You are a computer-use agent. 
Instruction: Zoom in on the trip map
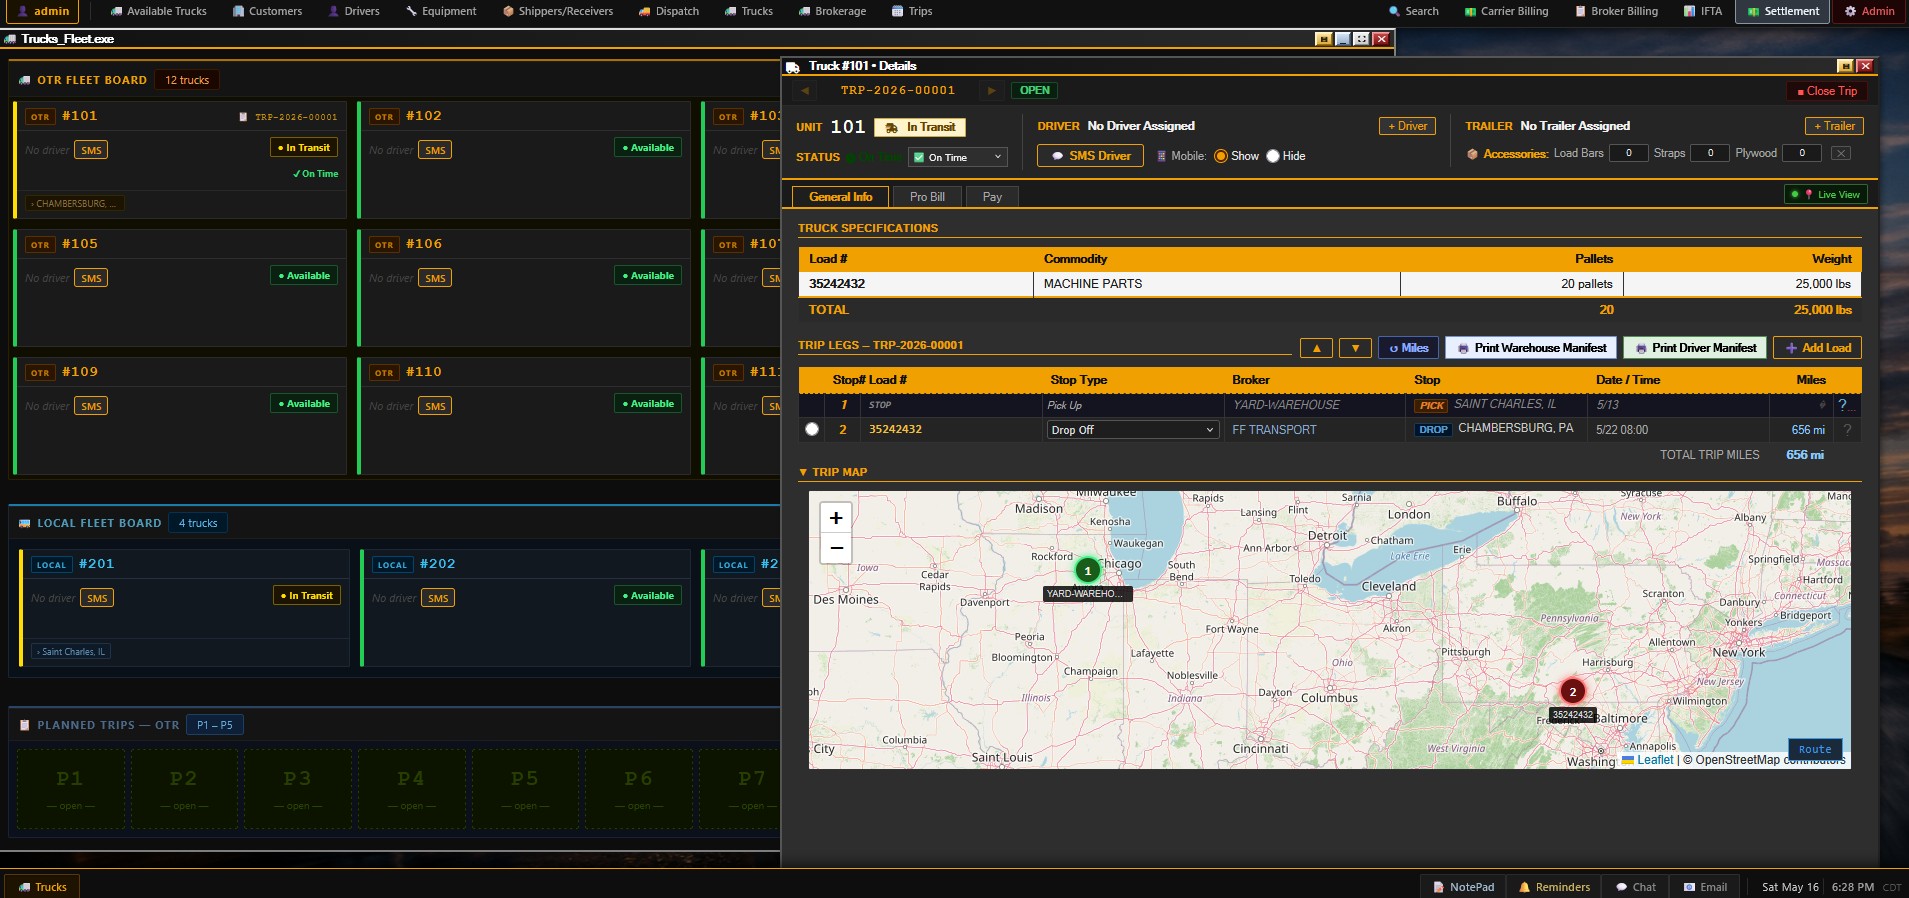pos(836,517)
